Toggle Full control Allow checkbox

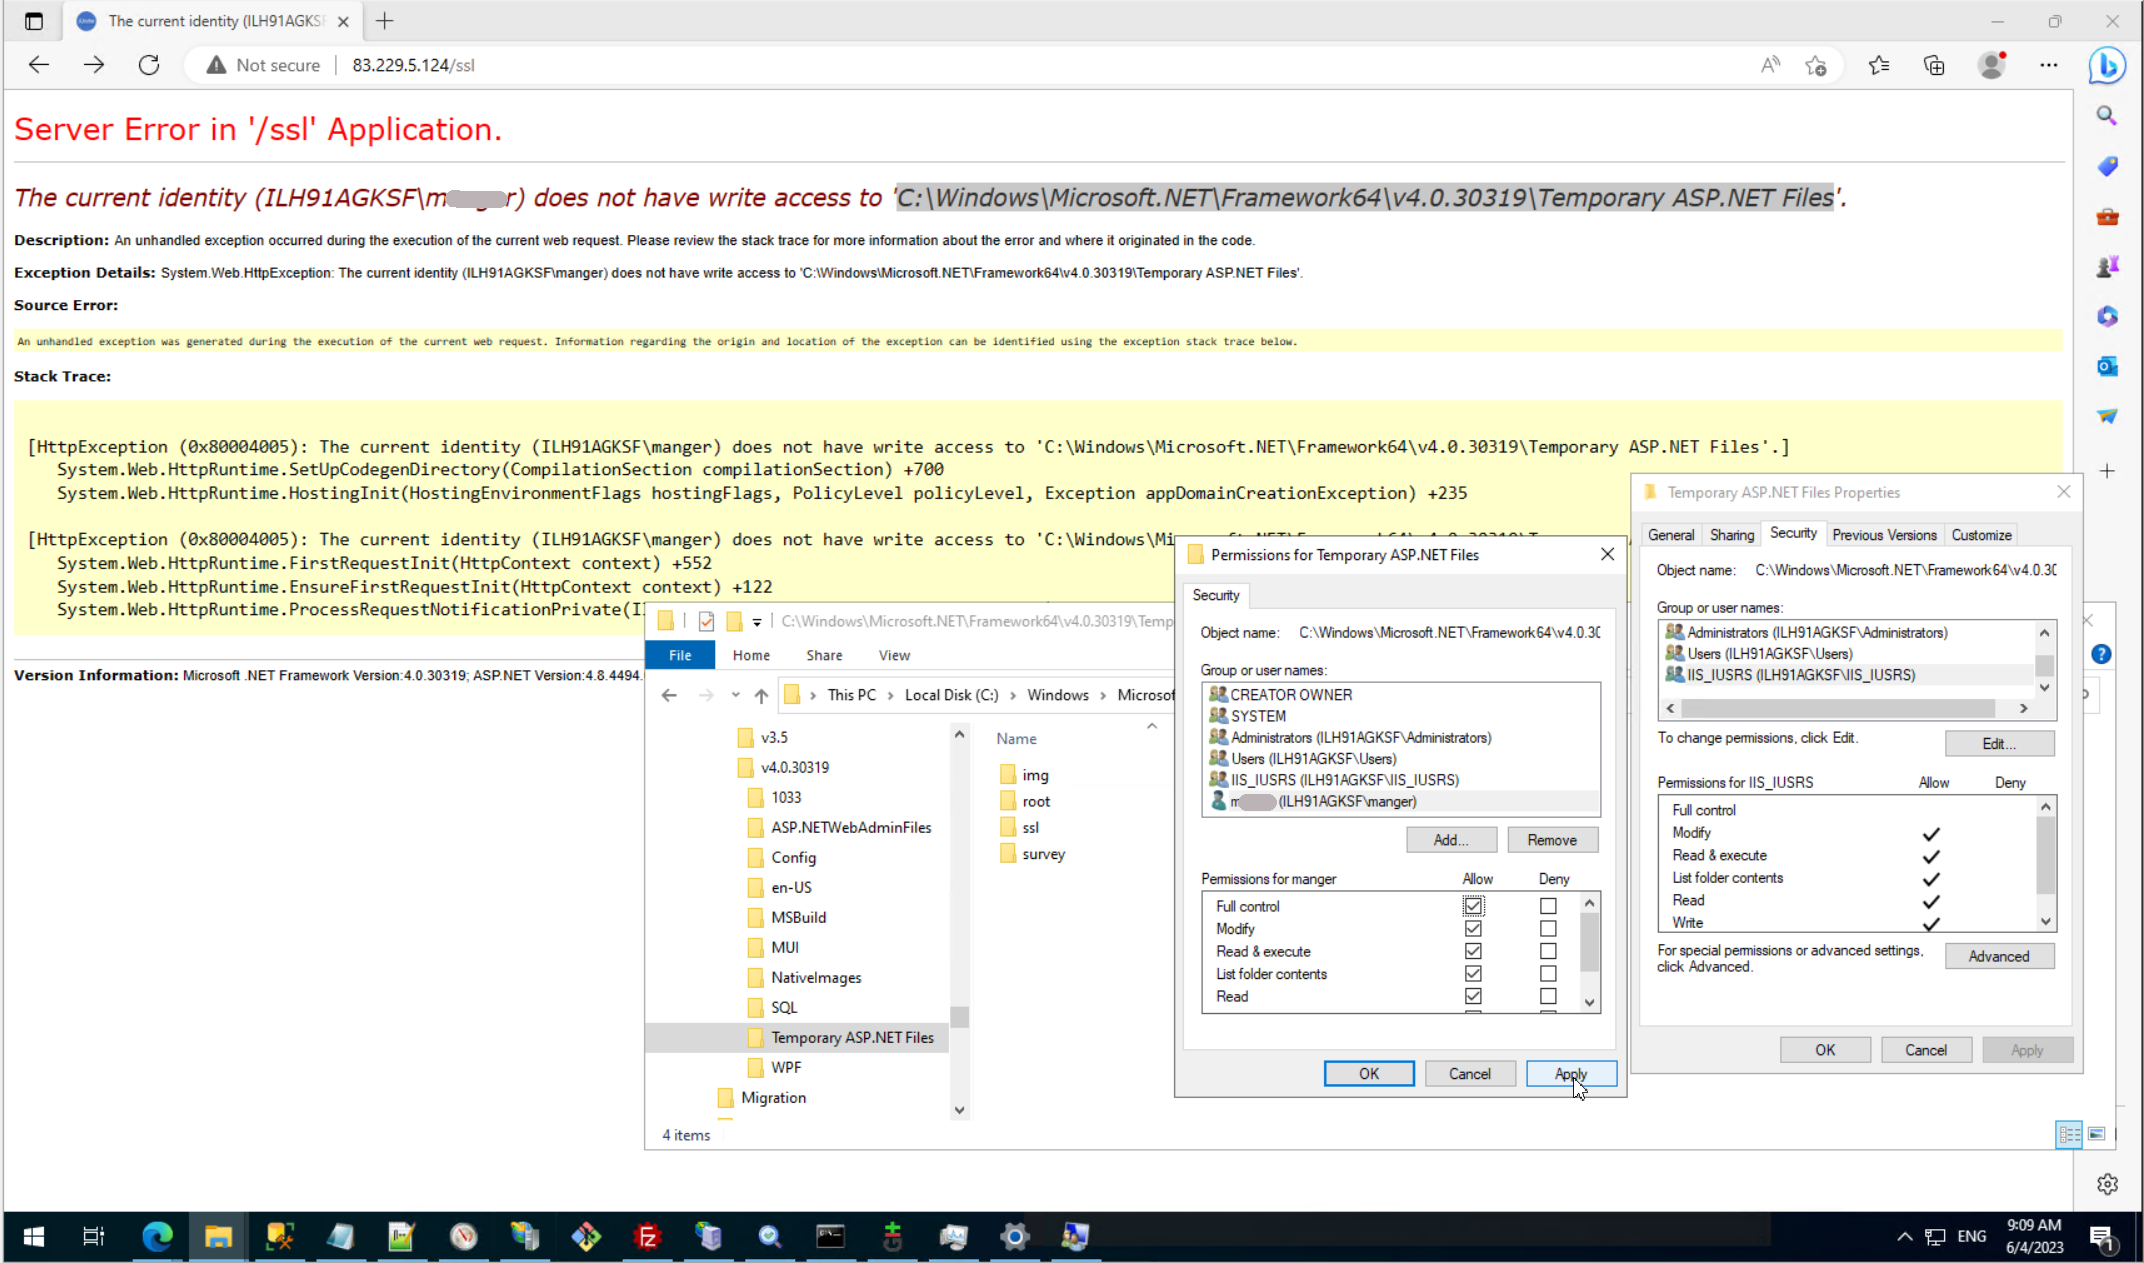(1473, 906)
